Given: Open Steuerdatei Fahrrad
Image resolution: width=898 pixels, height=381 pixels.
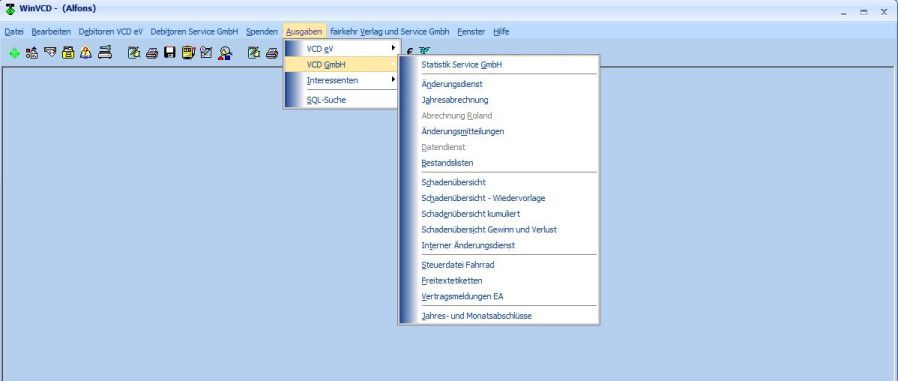Looking at the screenshot, I should point(499,265).
